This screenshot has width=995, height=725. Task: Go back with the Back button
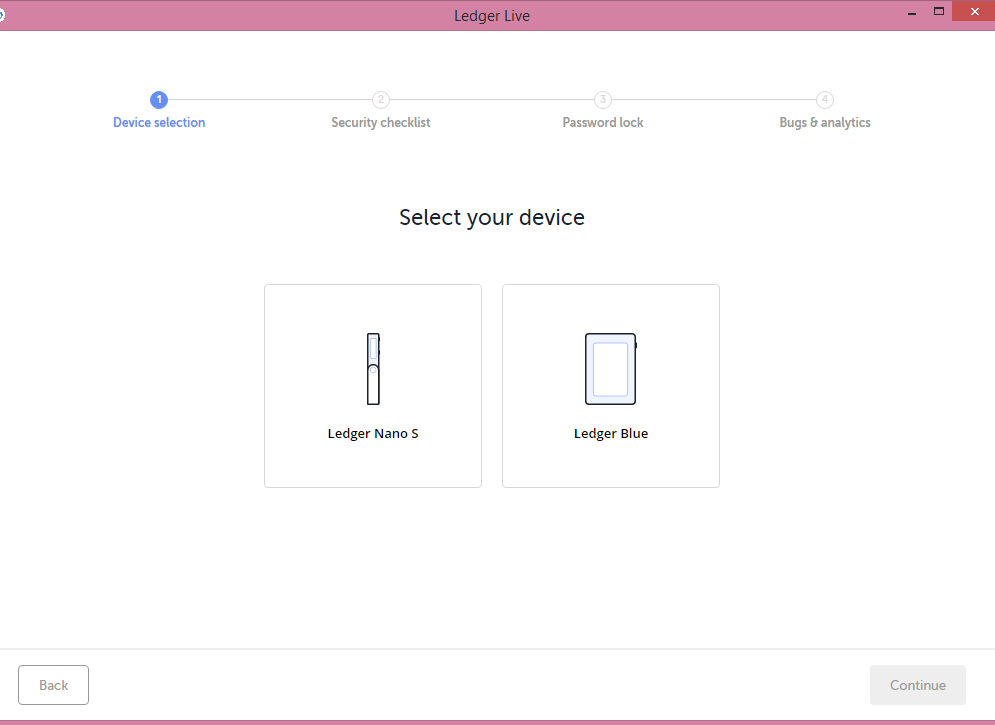point(53,685)
